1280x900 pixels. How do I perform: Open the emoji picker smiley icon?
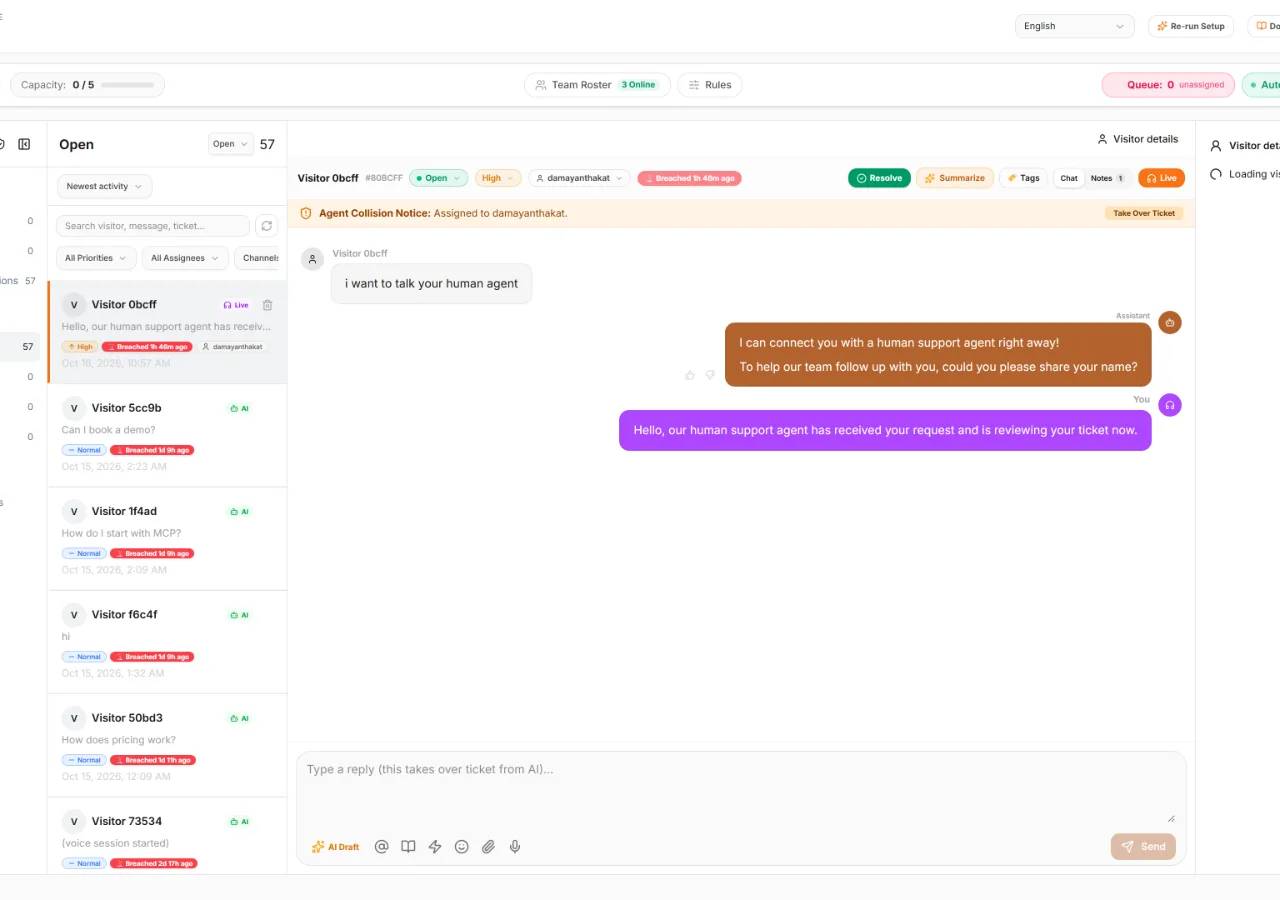(461, 846)
